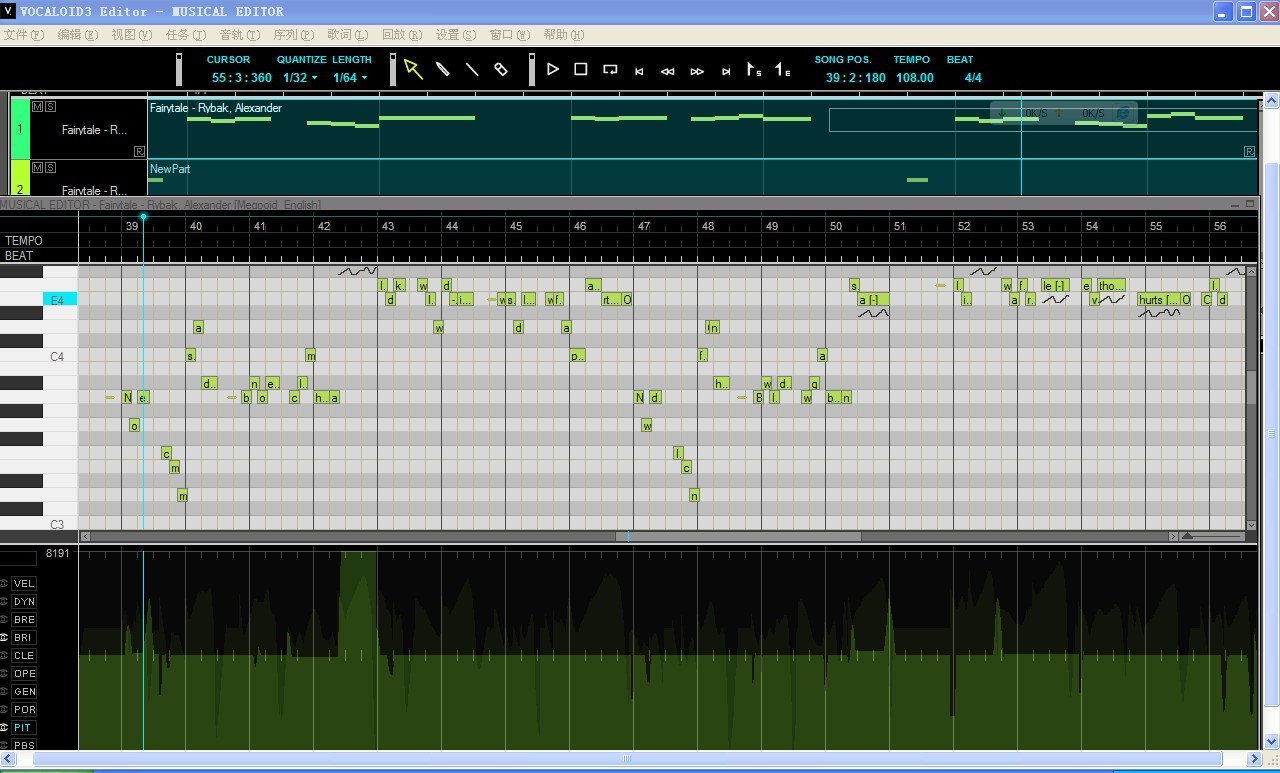Viewport: 1280px width, 773px height.
Task: Select the eraser tool
Action: [x=501, y=70]
